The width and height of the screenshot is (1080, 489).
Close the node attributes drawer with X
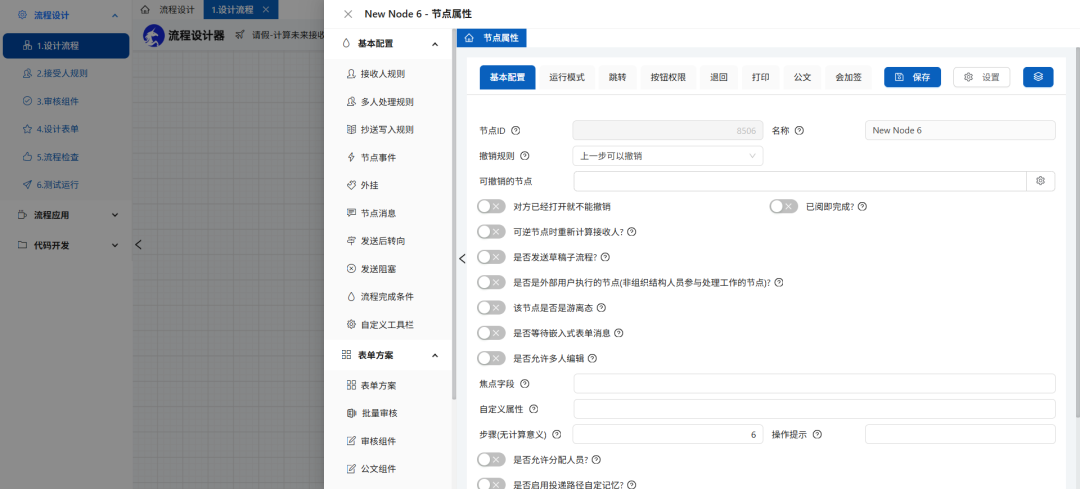point(348,14)
